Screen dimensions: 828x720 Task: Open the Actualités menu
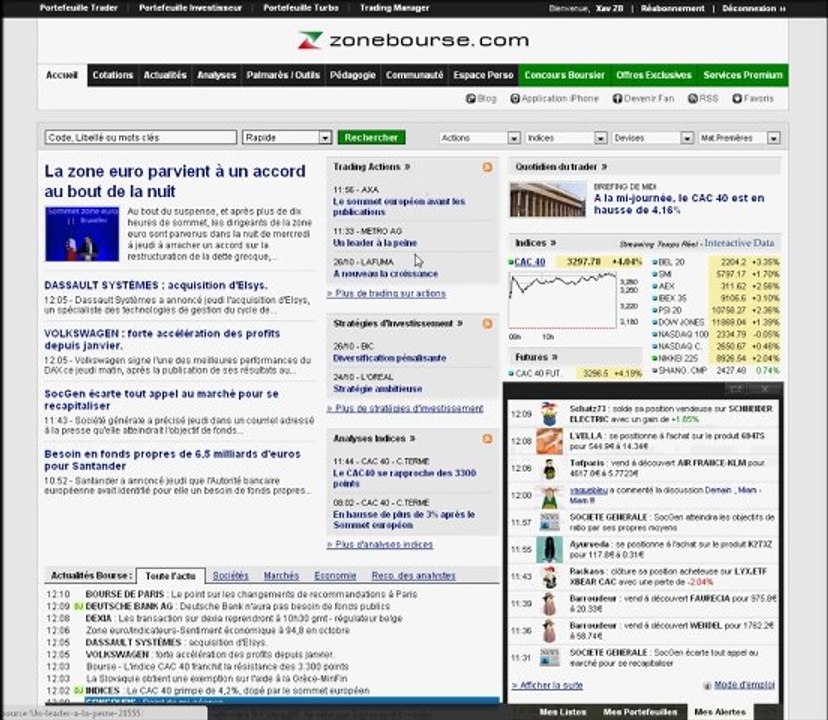coord(165,75)
